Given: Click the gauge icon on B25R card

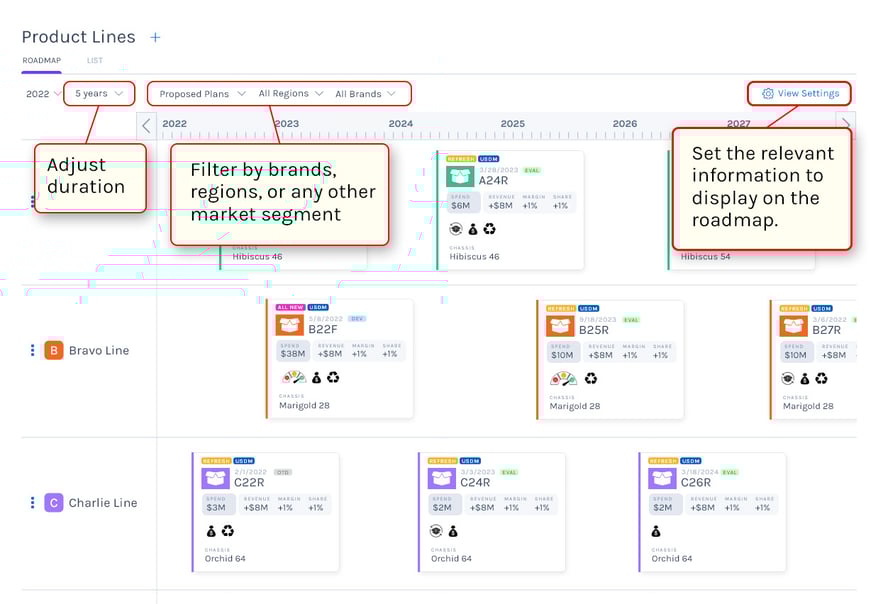Looking at the screenshot, I should coord(563,378).
